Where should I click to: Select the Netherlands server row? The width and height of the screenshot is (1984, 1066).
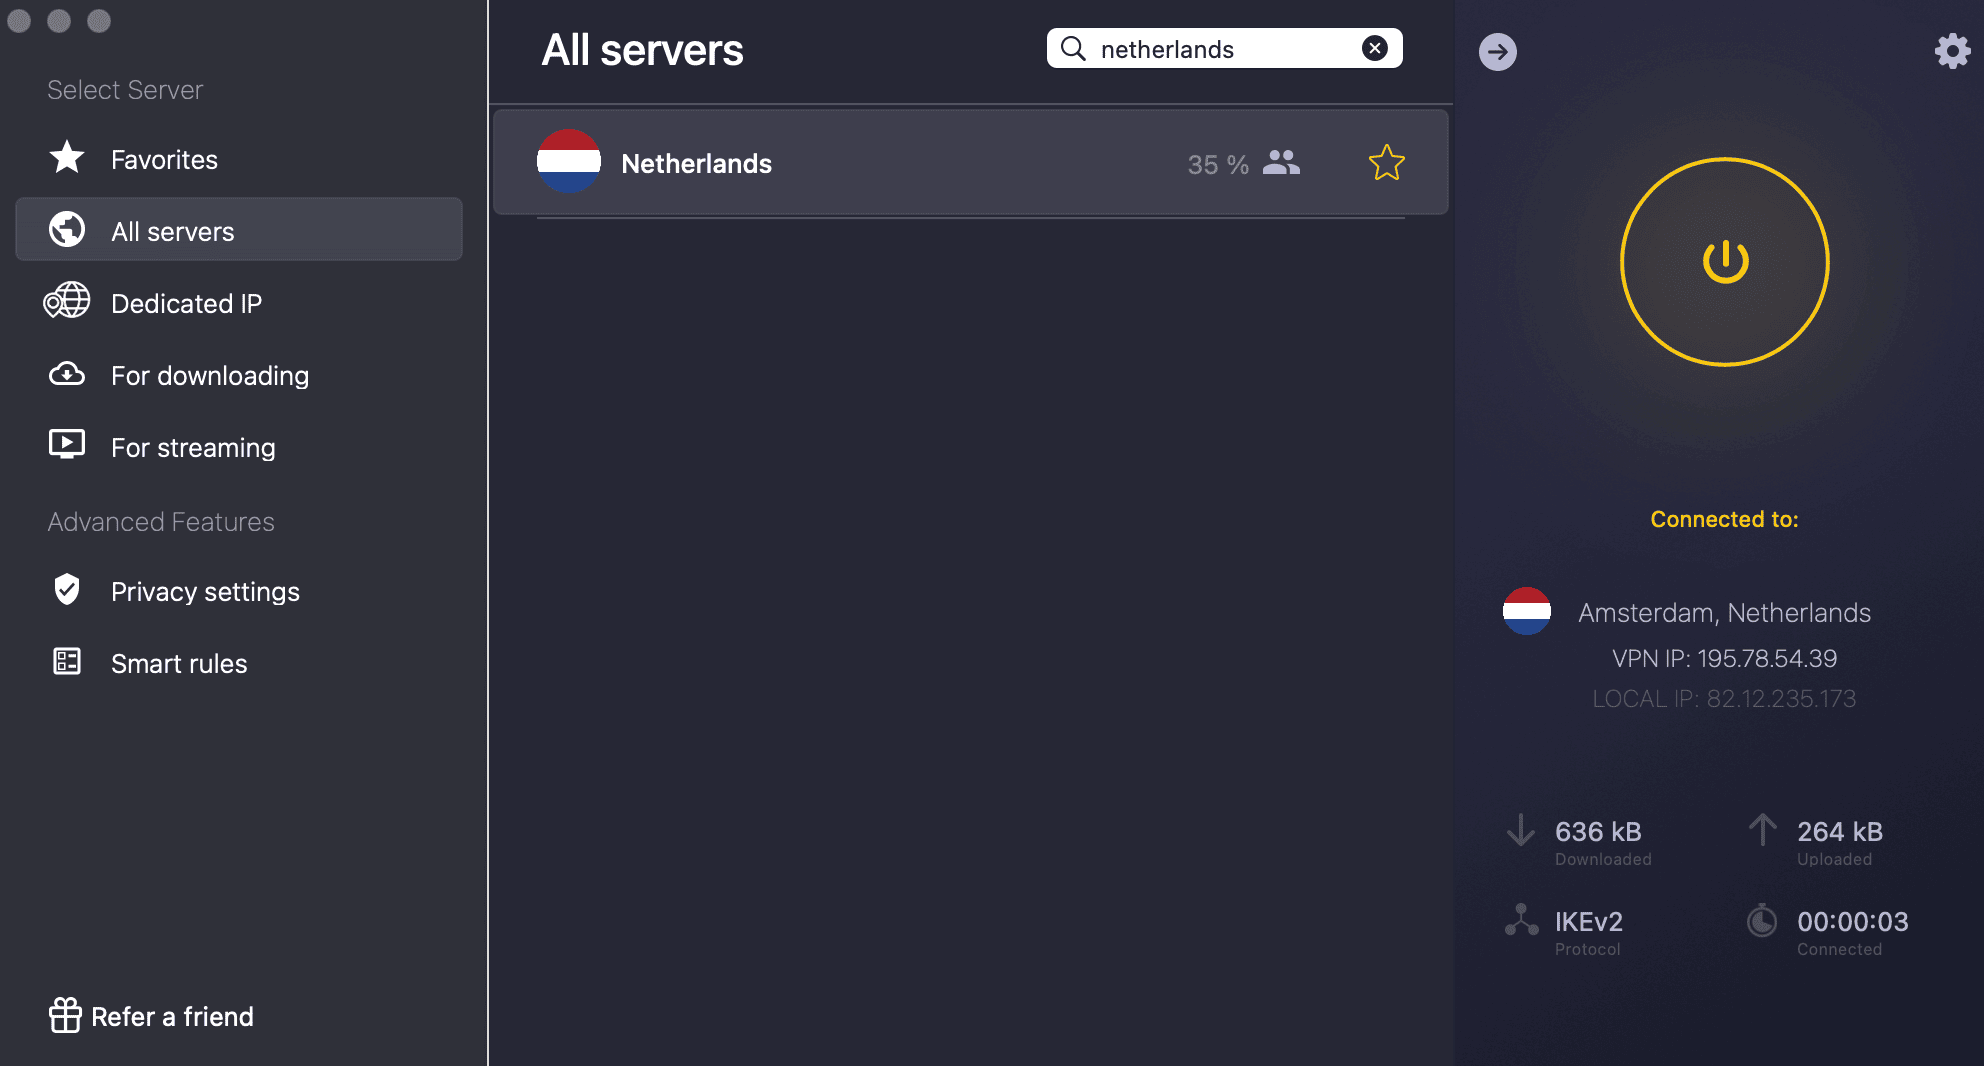tap(970, 162)
